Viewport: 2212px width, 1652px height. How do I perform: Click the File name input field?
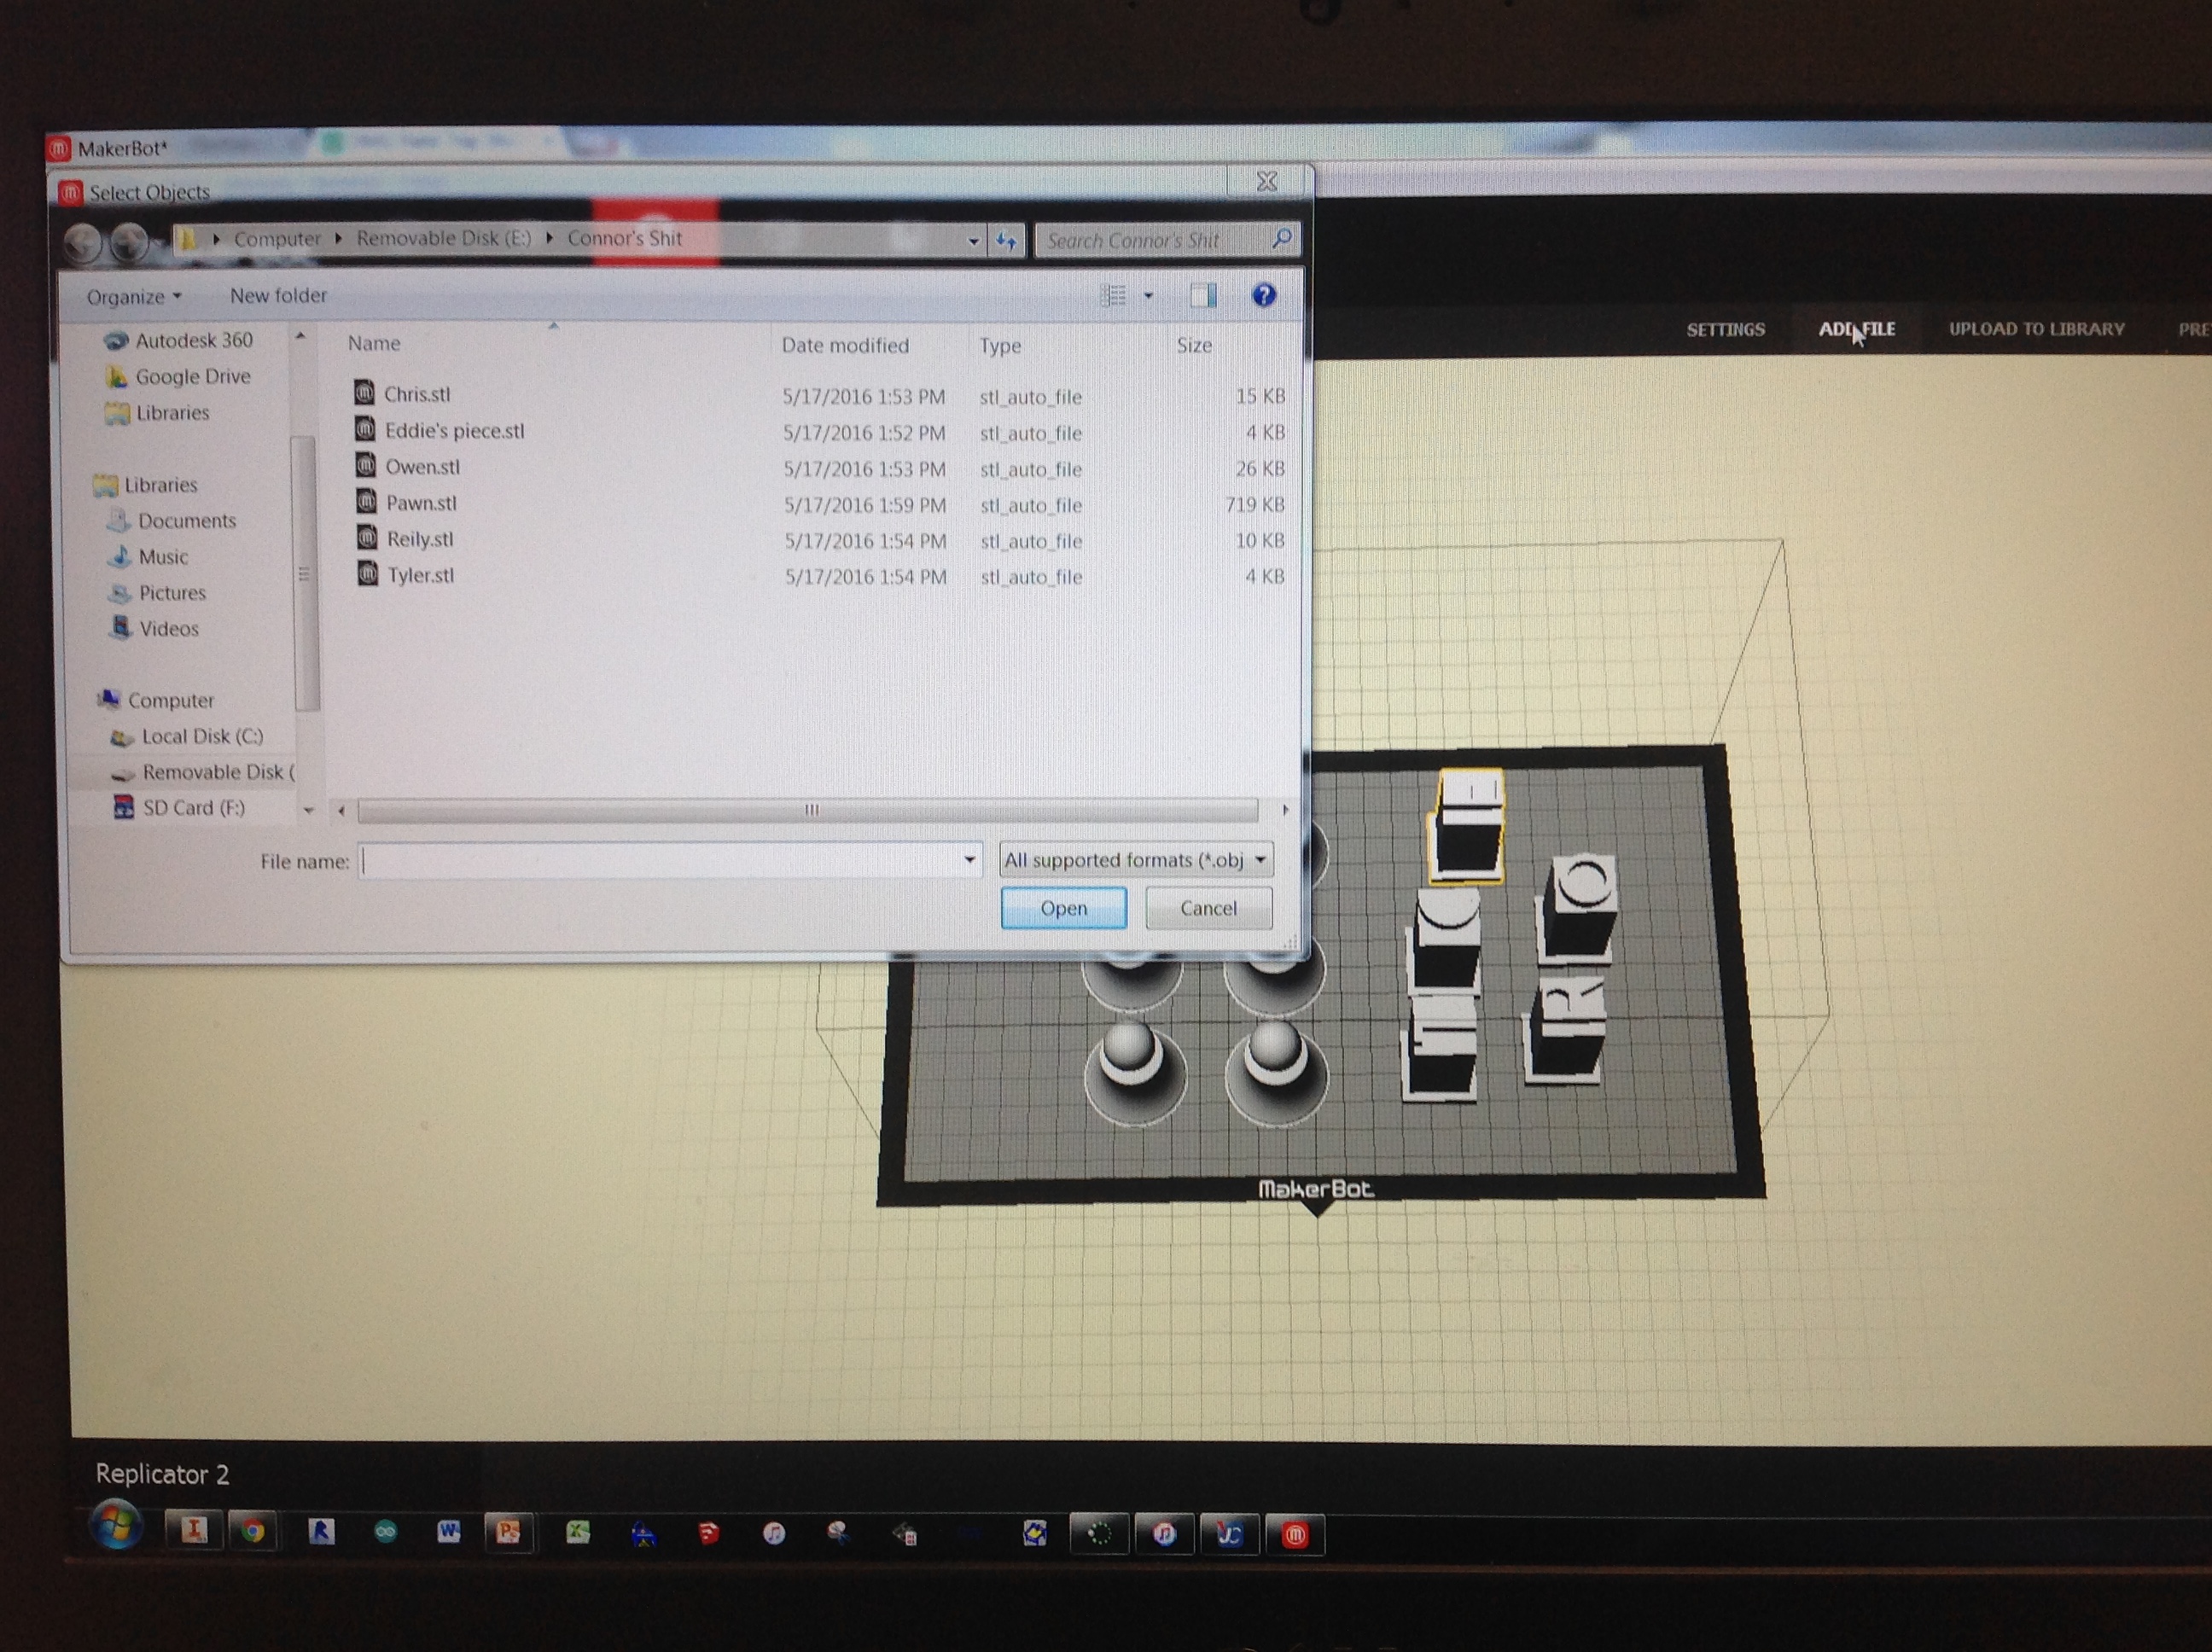(660, 860)
